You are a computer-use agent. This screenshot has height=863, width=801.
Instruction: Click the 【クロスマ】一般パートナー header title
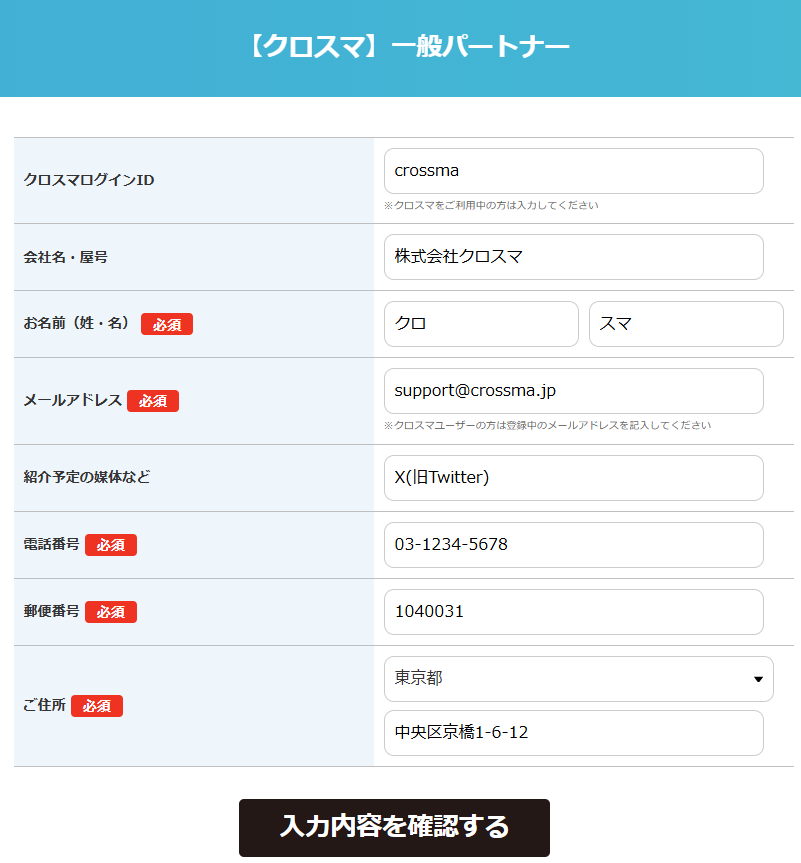point(400,45)
